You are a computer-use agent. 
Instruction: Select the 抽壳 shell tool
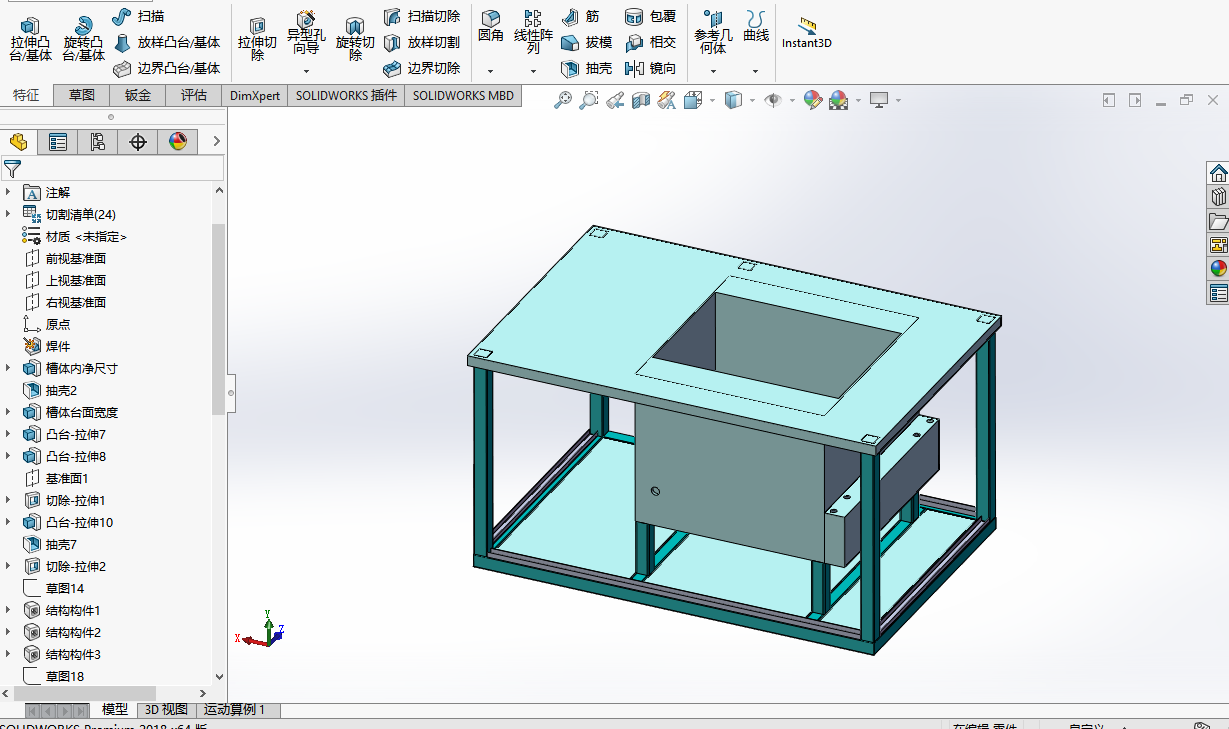[x=586, y=68]
